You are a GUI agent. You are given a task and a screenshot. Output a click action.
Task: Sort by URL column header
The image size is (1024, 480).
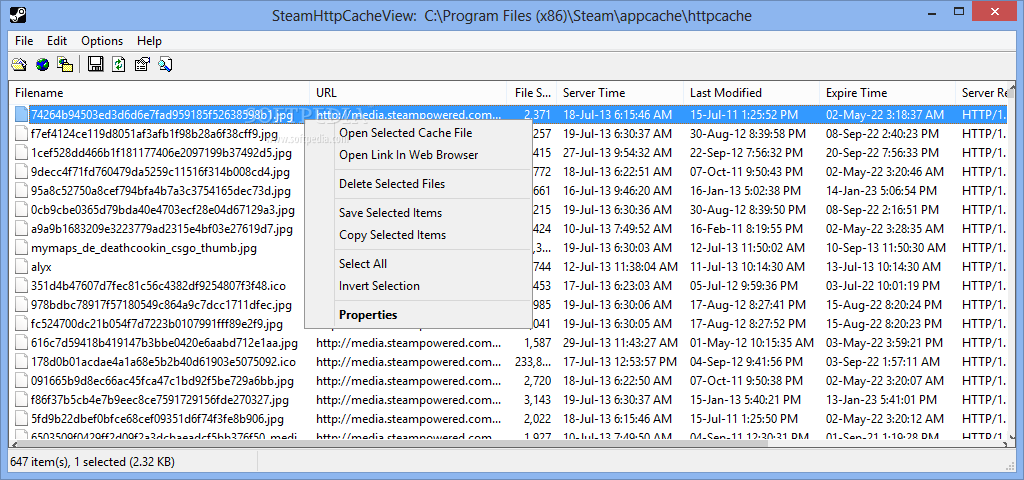(408, 93)
